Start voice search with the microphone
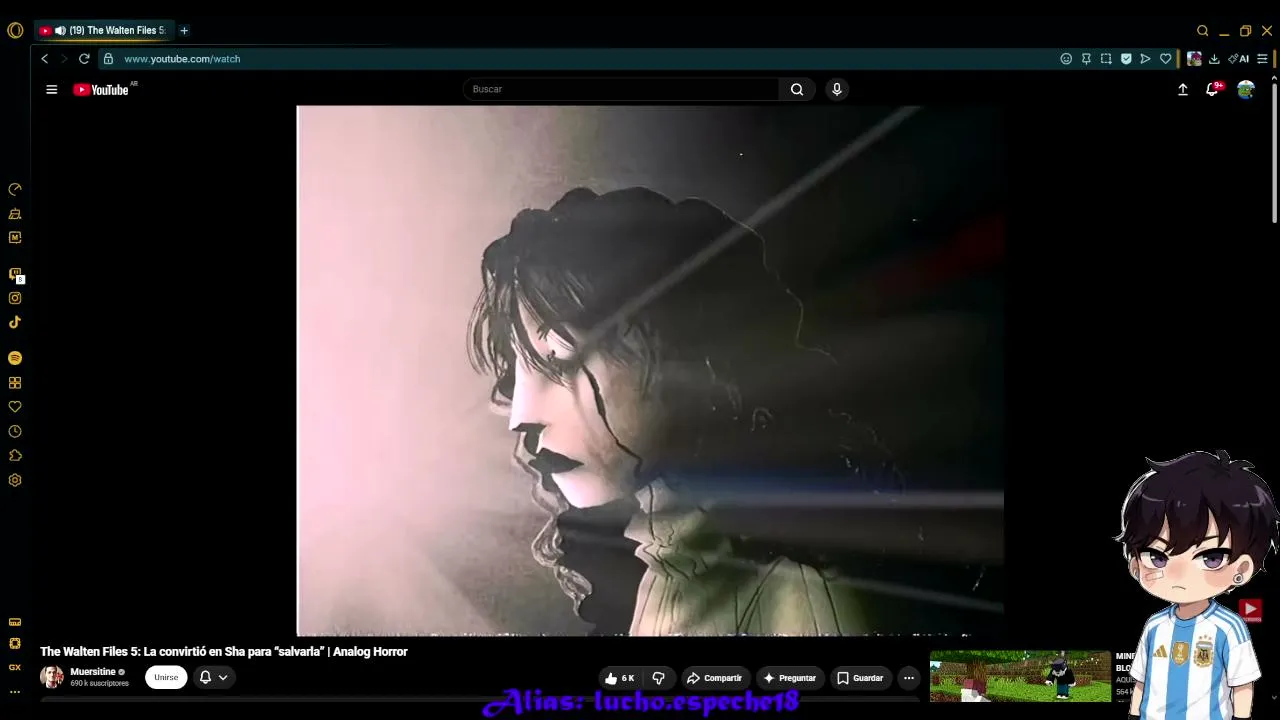The height and width of the screenshot is (720, 1280). pos(837,89)
